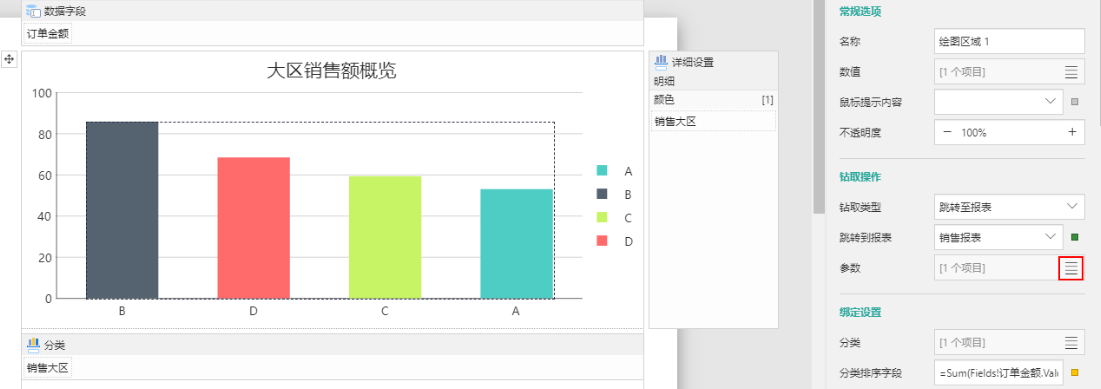Viewport: 1101px width, 389px height.
Task: Click the 数据字段 database icon
Action: [x=32, y=11]
